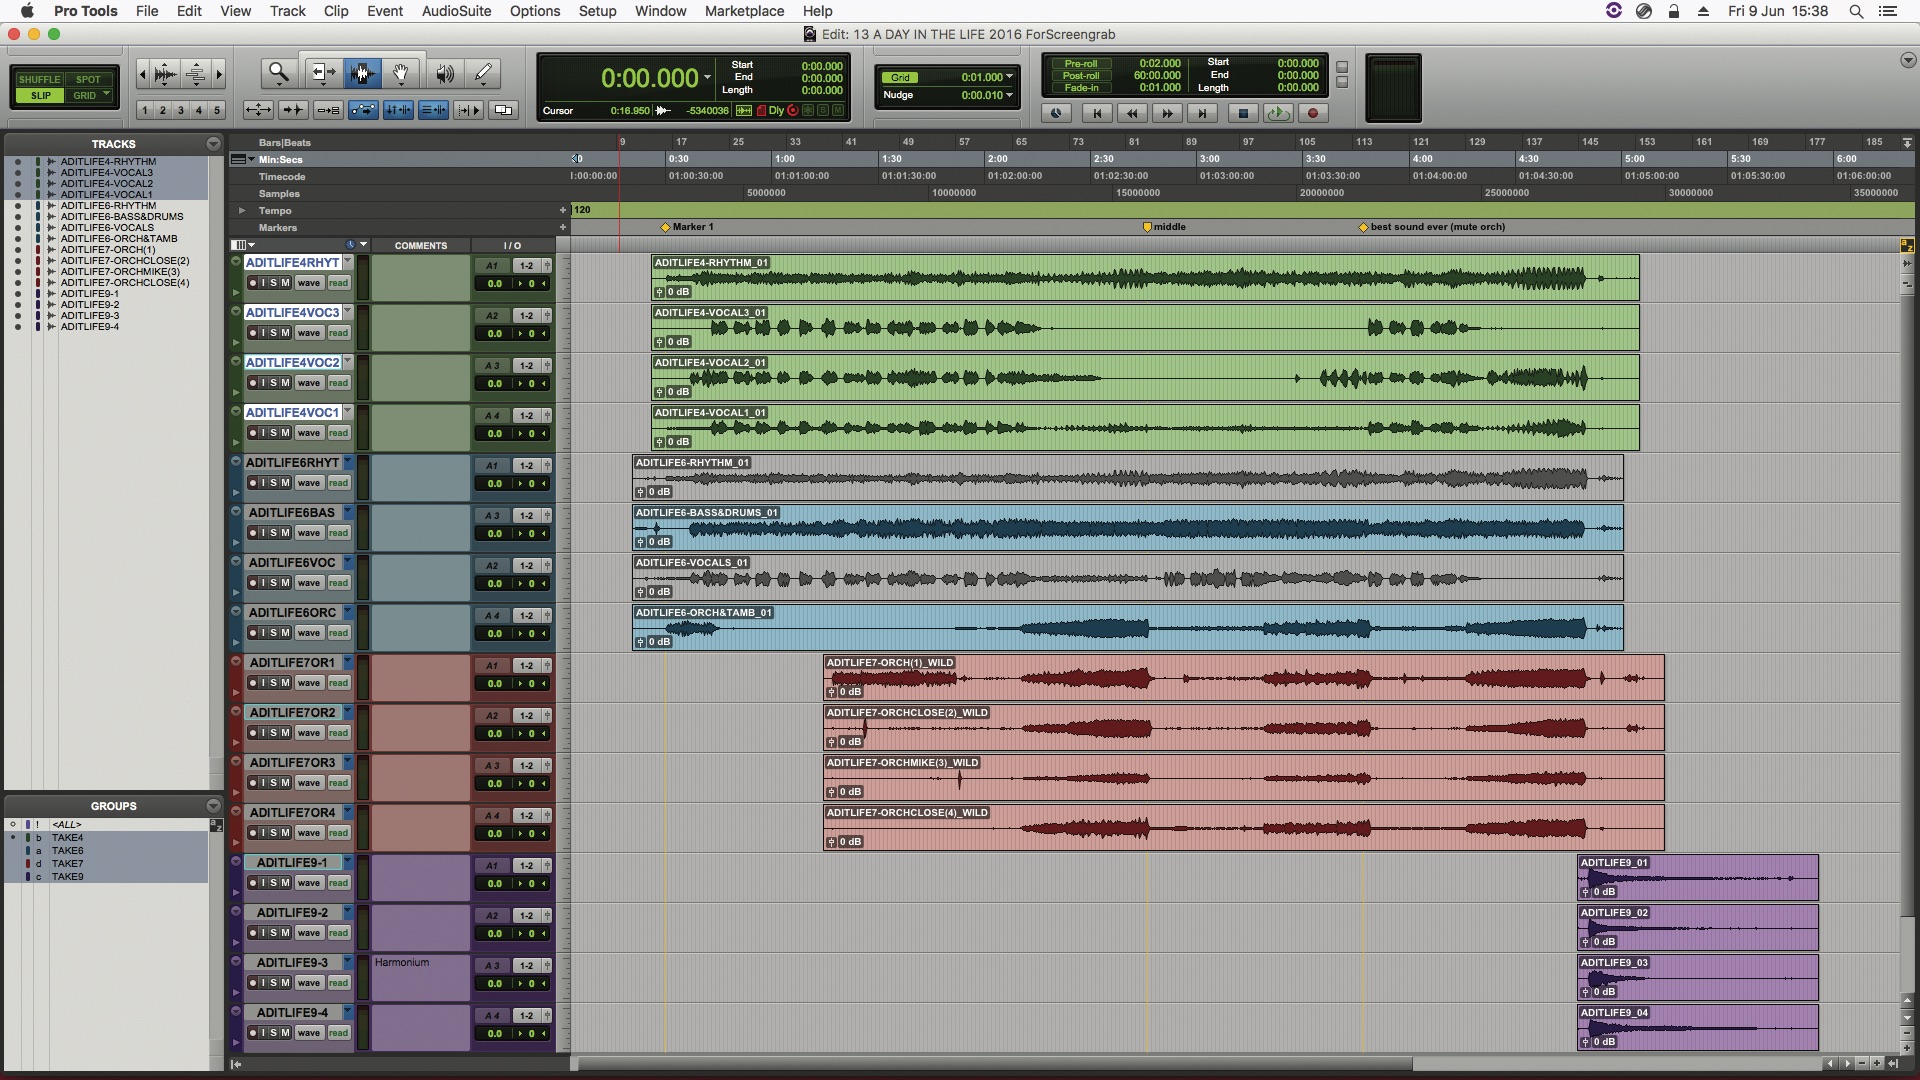Image resolution: width=1920 pixels, height=1080 pixels.
Task: Open the Setup menu
Action: (597, 11)
